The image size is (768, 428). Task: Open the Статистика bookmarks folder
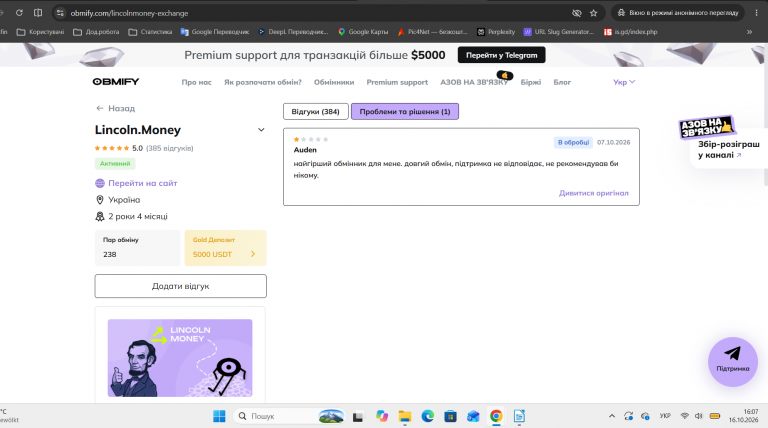(150, 32)
